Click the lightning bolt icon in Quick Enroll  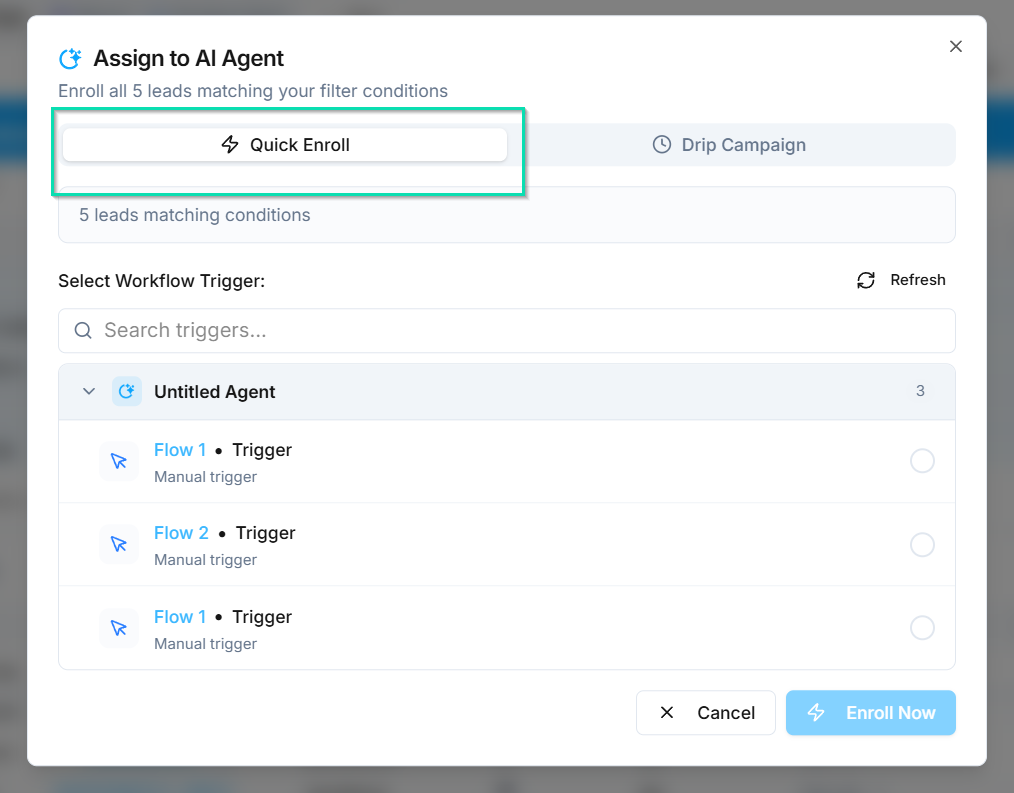(x=230, y=145)
